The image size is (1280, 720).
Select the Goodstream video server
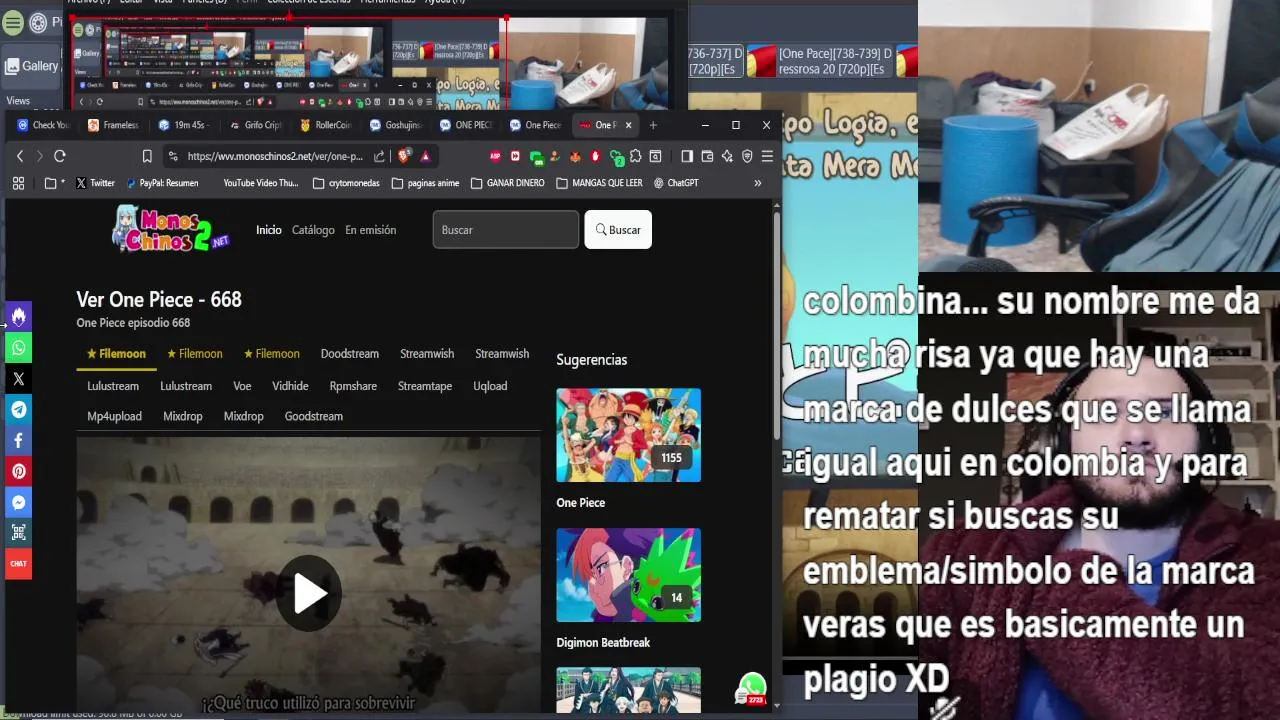coord(314,416)
